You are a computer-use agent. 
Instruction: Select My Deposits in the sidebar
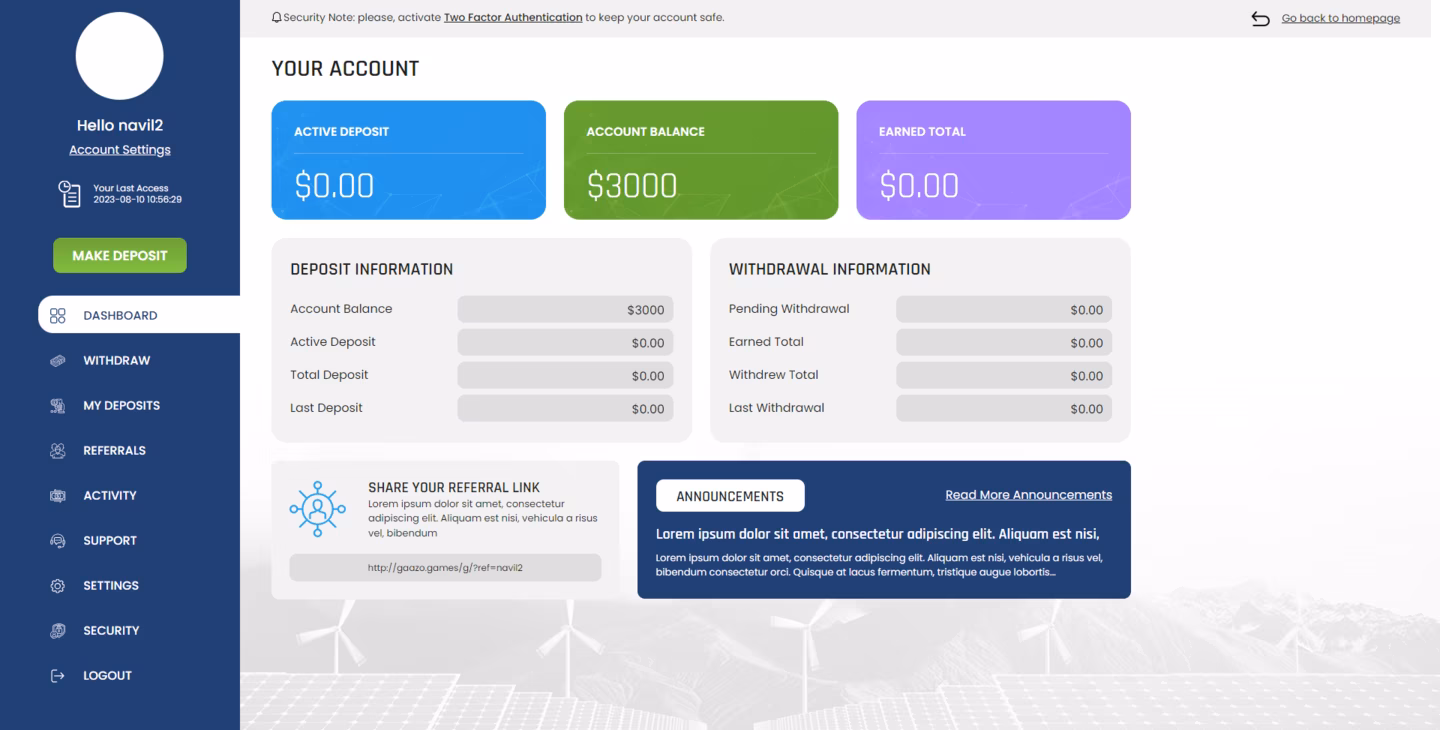[x=121, y=406]
